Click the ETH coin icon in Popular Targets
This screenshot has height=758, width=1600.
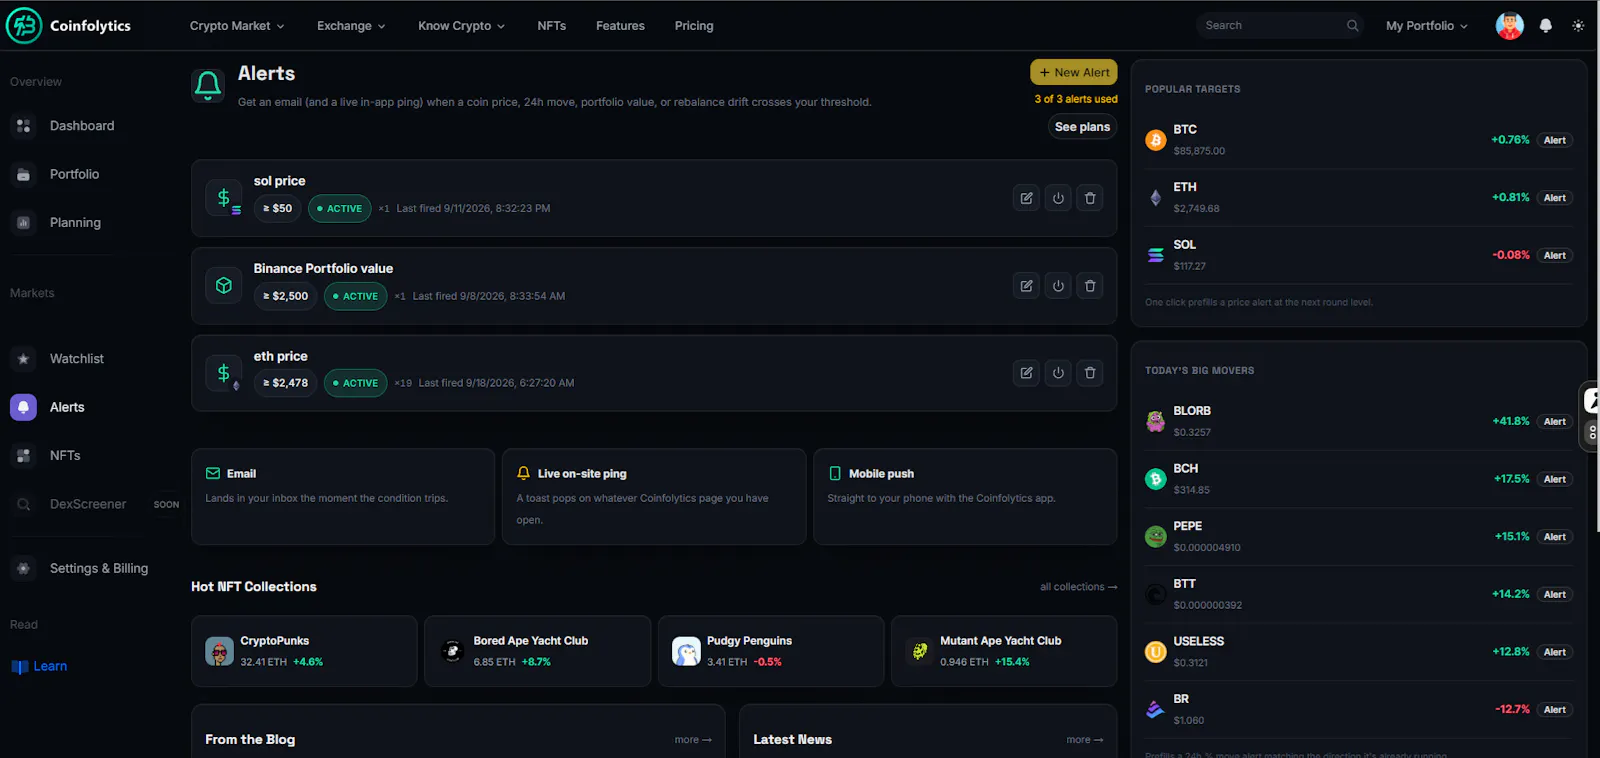(x=1156, y=198)
